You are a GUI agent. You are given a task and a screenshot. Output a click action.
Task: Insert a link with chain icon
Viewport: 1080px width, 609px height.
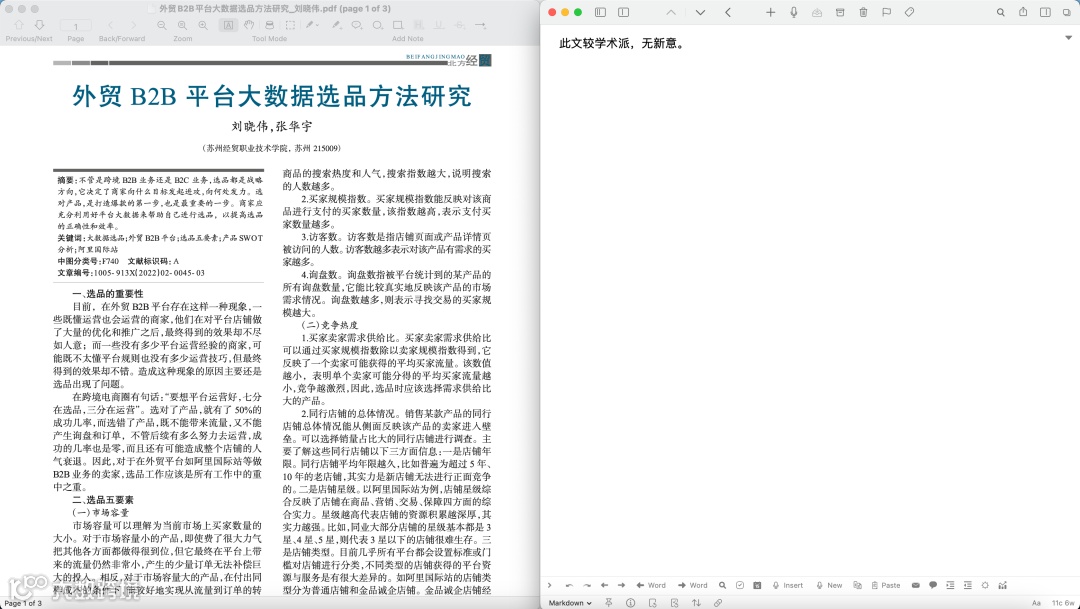[x=718, y=603]
